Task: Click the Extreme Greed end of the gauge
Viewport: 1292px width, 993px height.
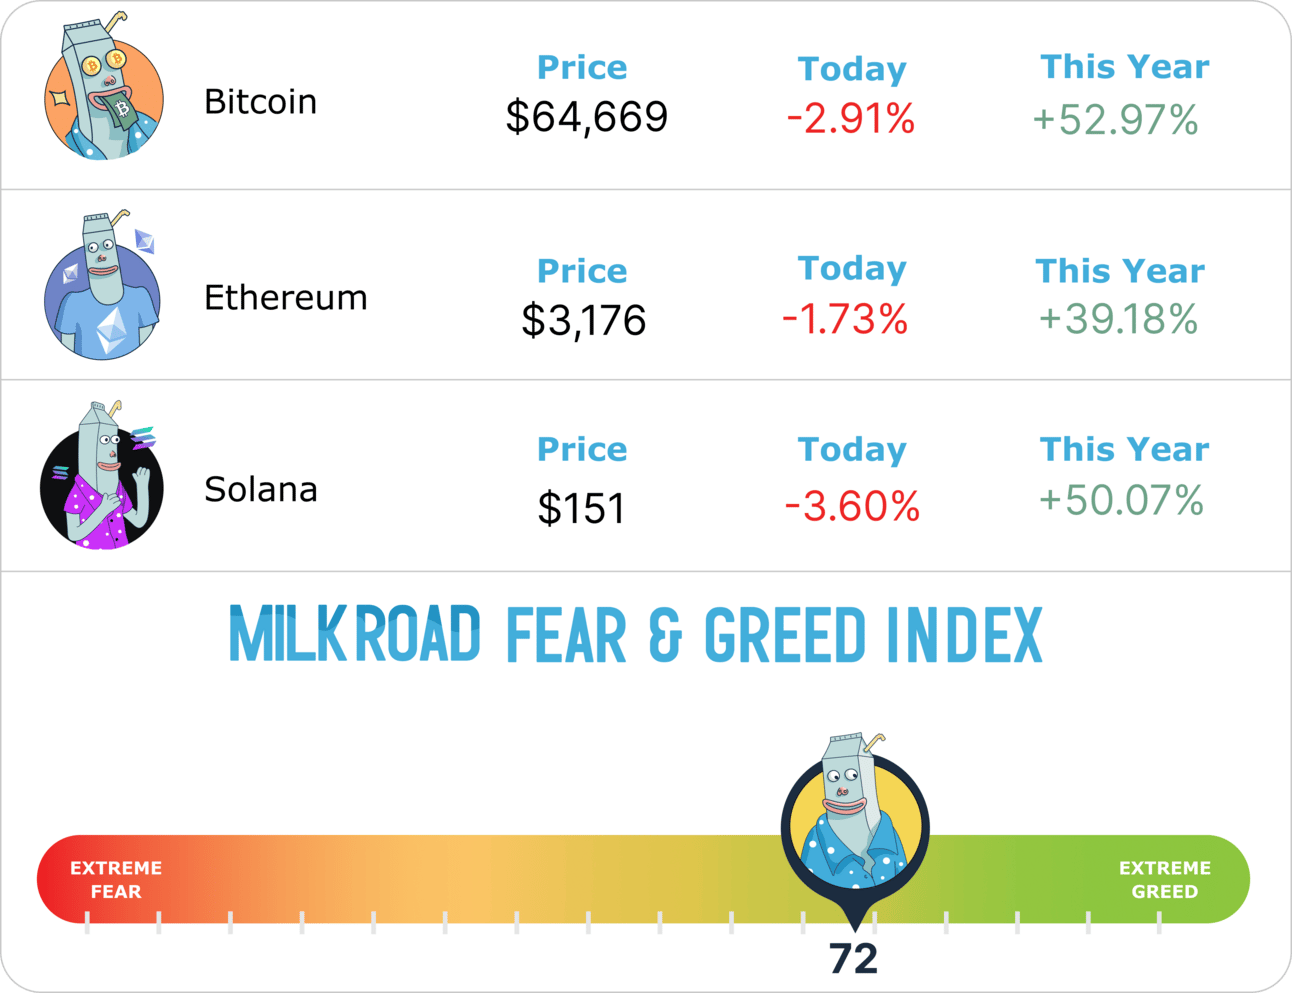Action: point(1164,880)
